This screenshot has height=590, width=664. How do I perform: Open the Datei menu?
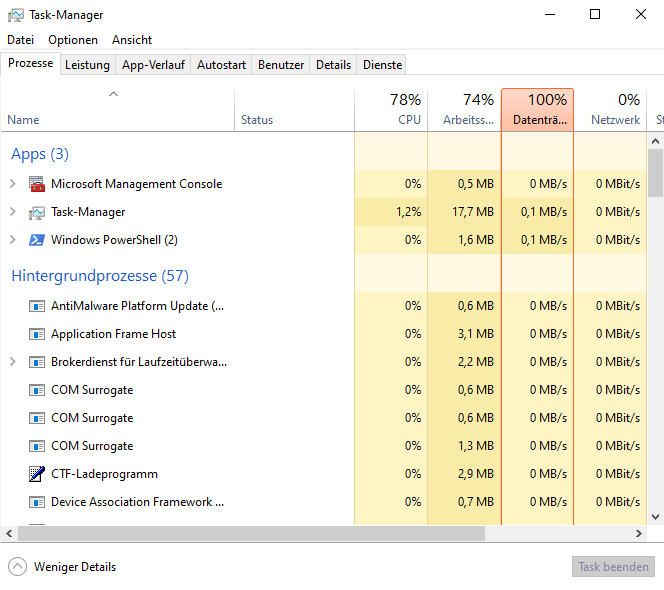pos(21,40)
